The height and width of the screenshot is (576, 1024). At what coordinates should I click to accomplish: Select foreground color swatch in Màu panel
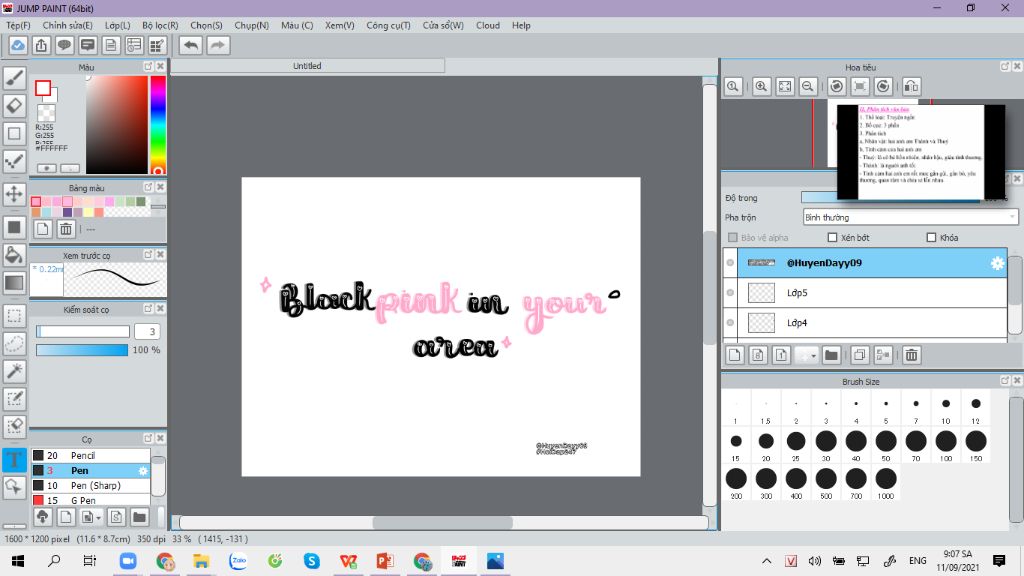point(43,88)
